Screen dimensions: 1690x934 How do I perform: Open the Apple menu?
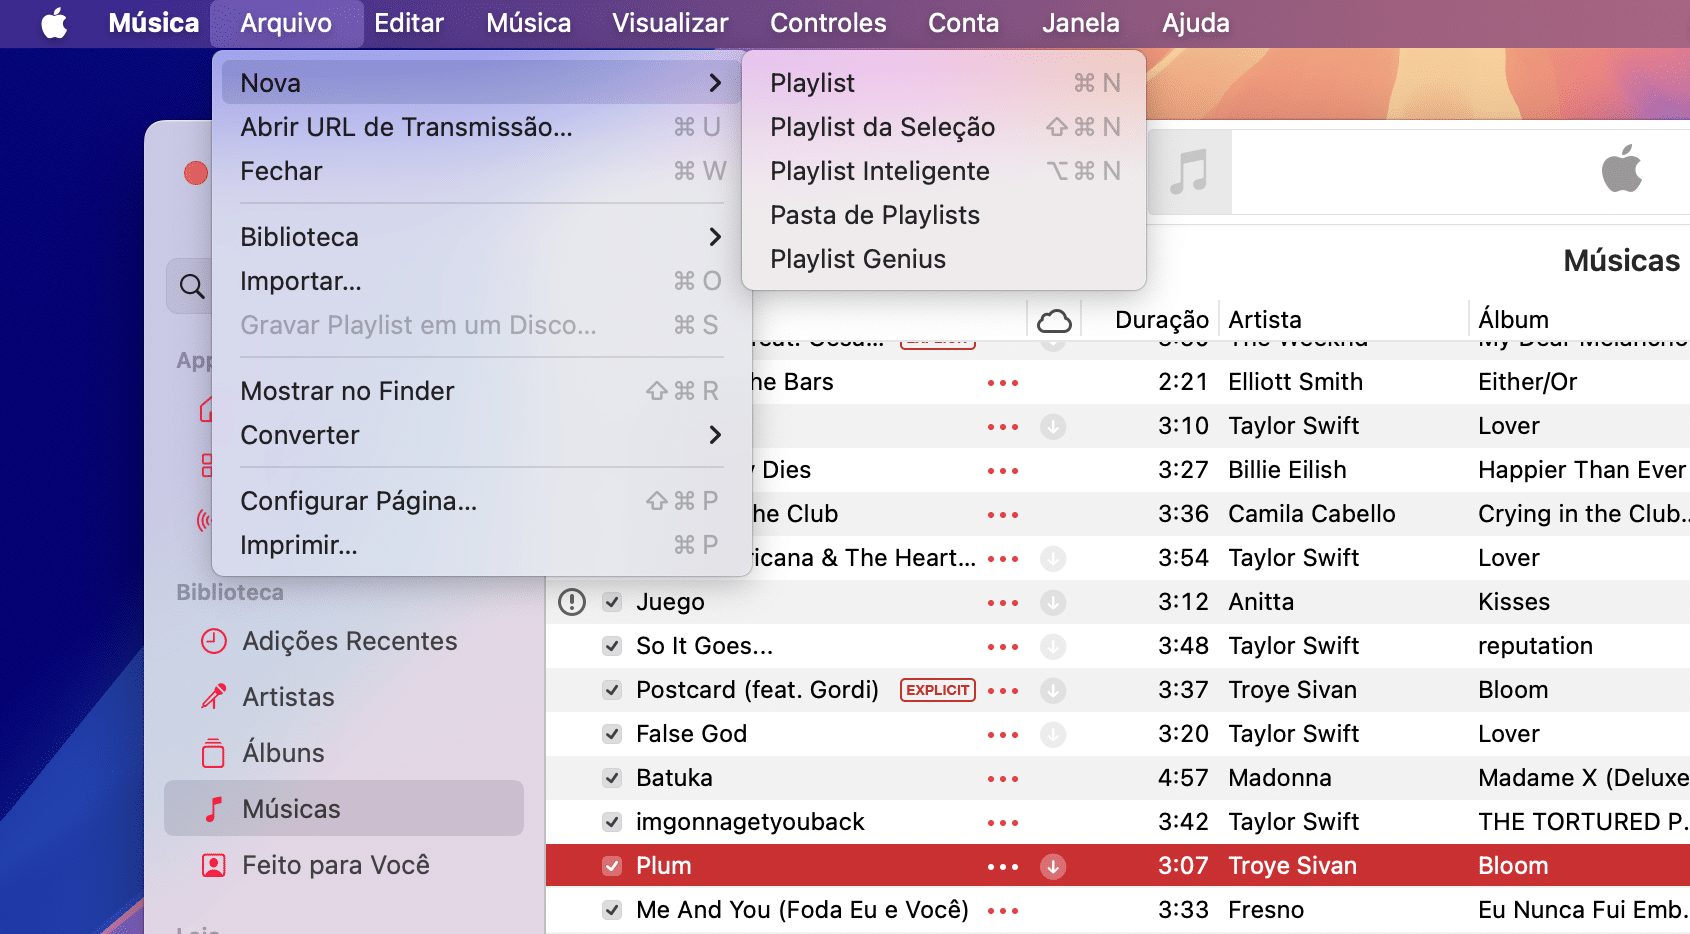[54, 23]
